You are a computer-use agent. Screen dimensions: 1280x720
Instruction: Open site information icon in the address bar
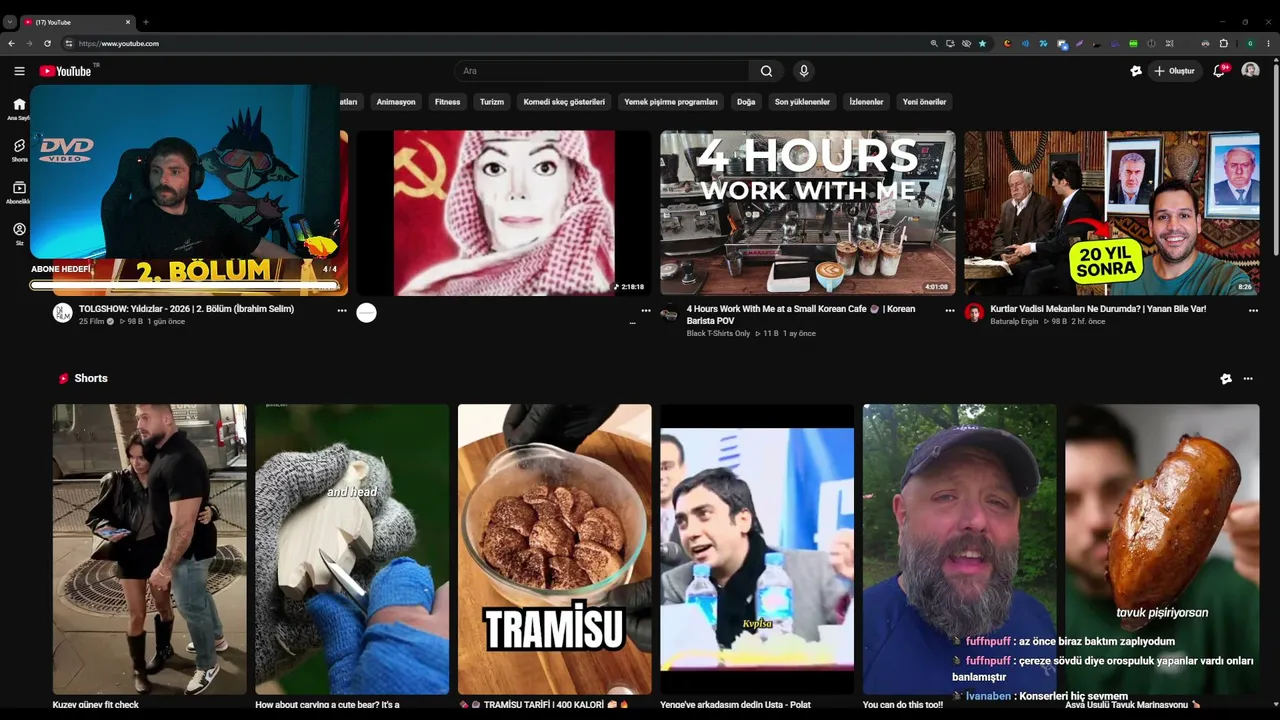point(68,44)
